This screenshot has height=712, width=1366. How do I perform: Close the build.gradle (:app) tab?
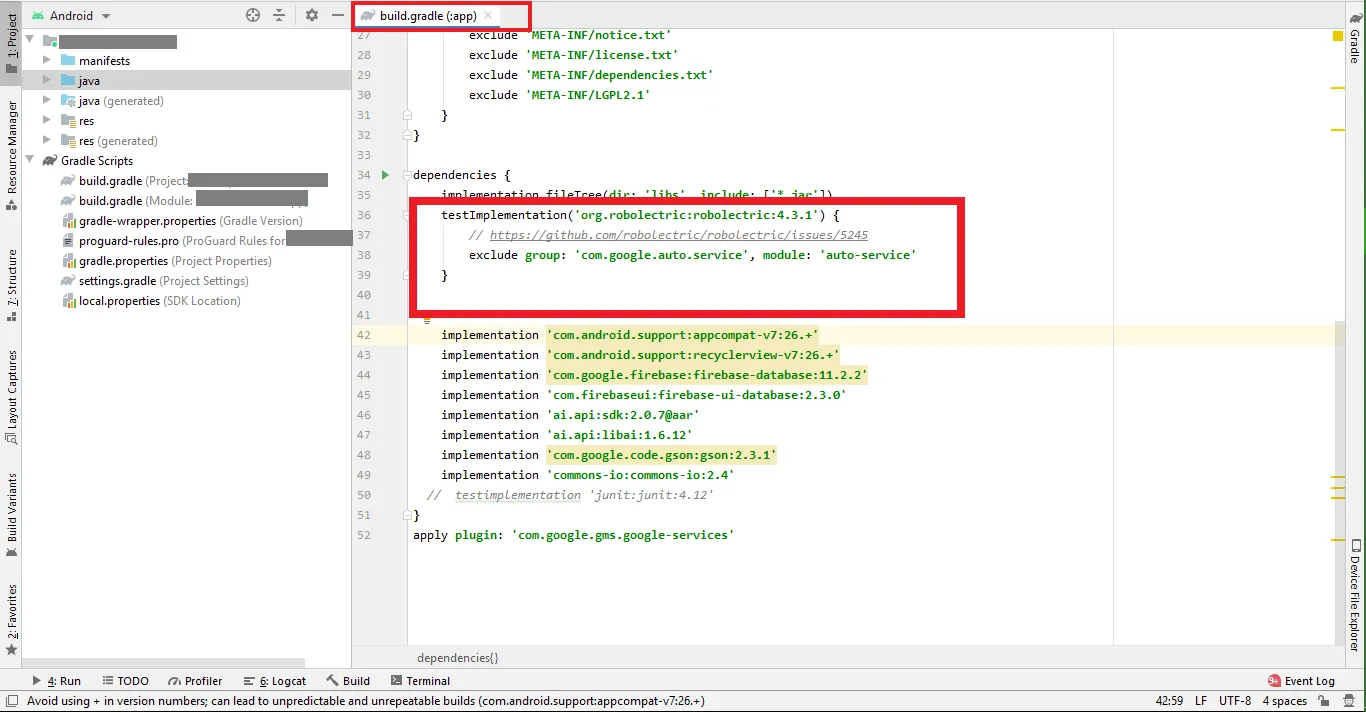(x=488, y=16)
